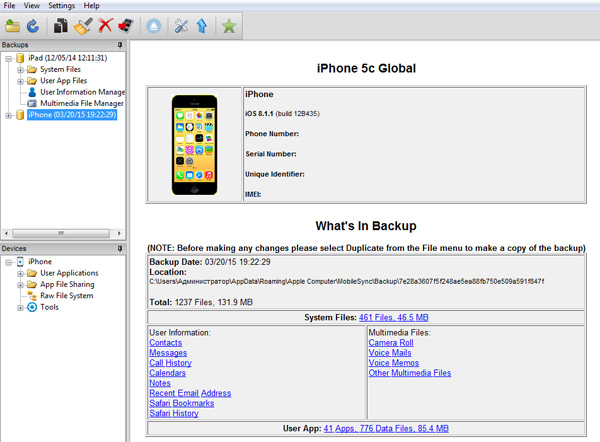
Task: Click the paintbrush clean toolbar icon
Action: click(84, 27)
